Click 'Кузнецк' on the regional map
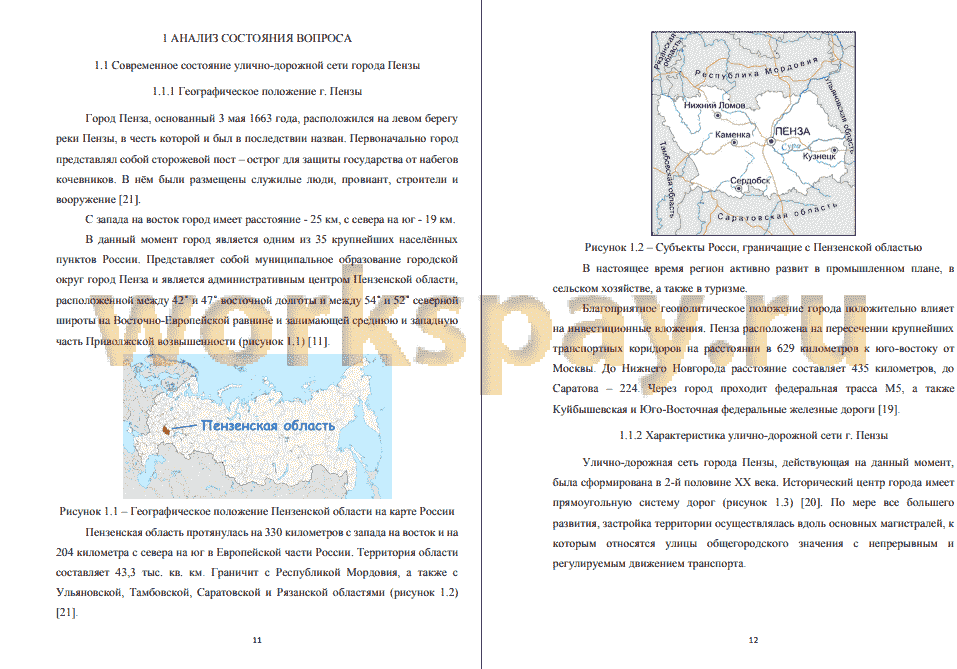The width and height of the screenshot is (957, 669). [x=818, y=156]
